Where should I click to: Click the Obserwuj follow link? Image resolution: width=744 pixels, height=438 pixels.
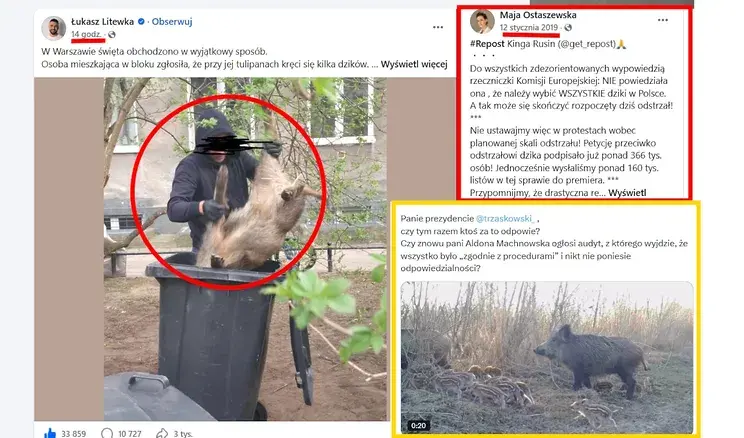172,21
